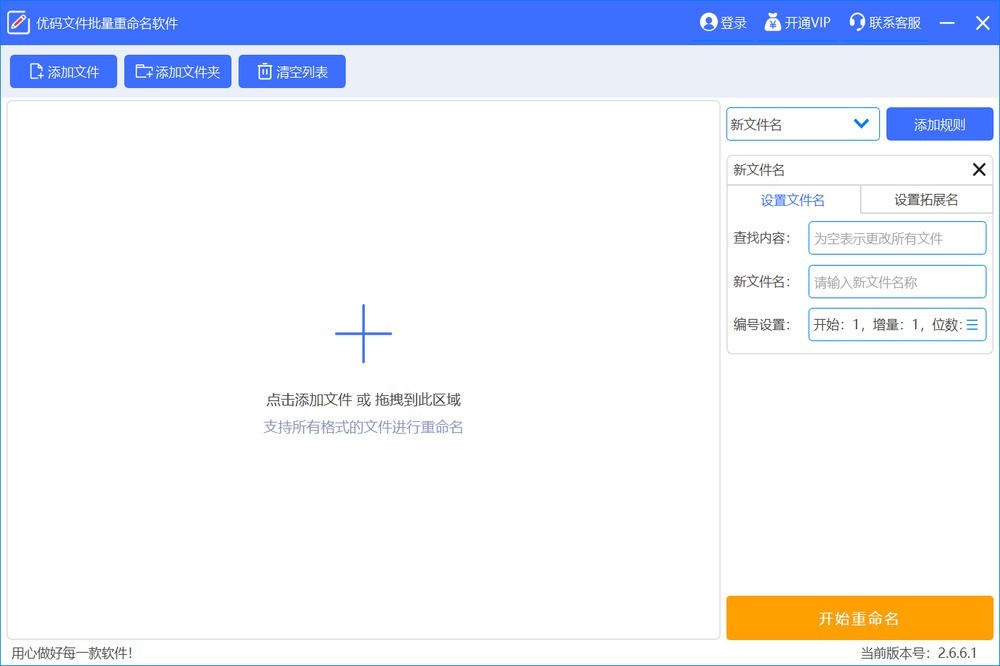Viewport: 1000px width, 666px height.
Task: Close the application window
Action: [982, 23]
